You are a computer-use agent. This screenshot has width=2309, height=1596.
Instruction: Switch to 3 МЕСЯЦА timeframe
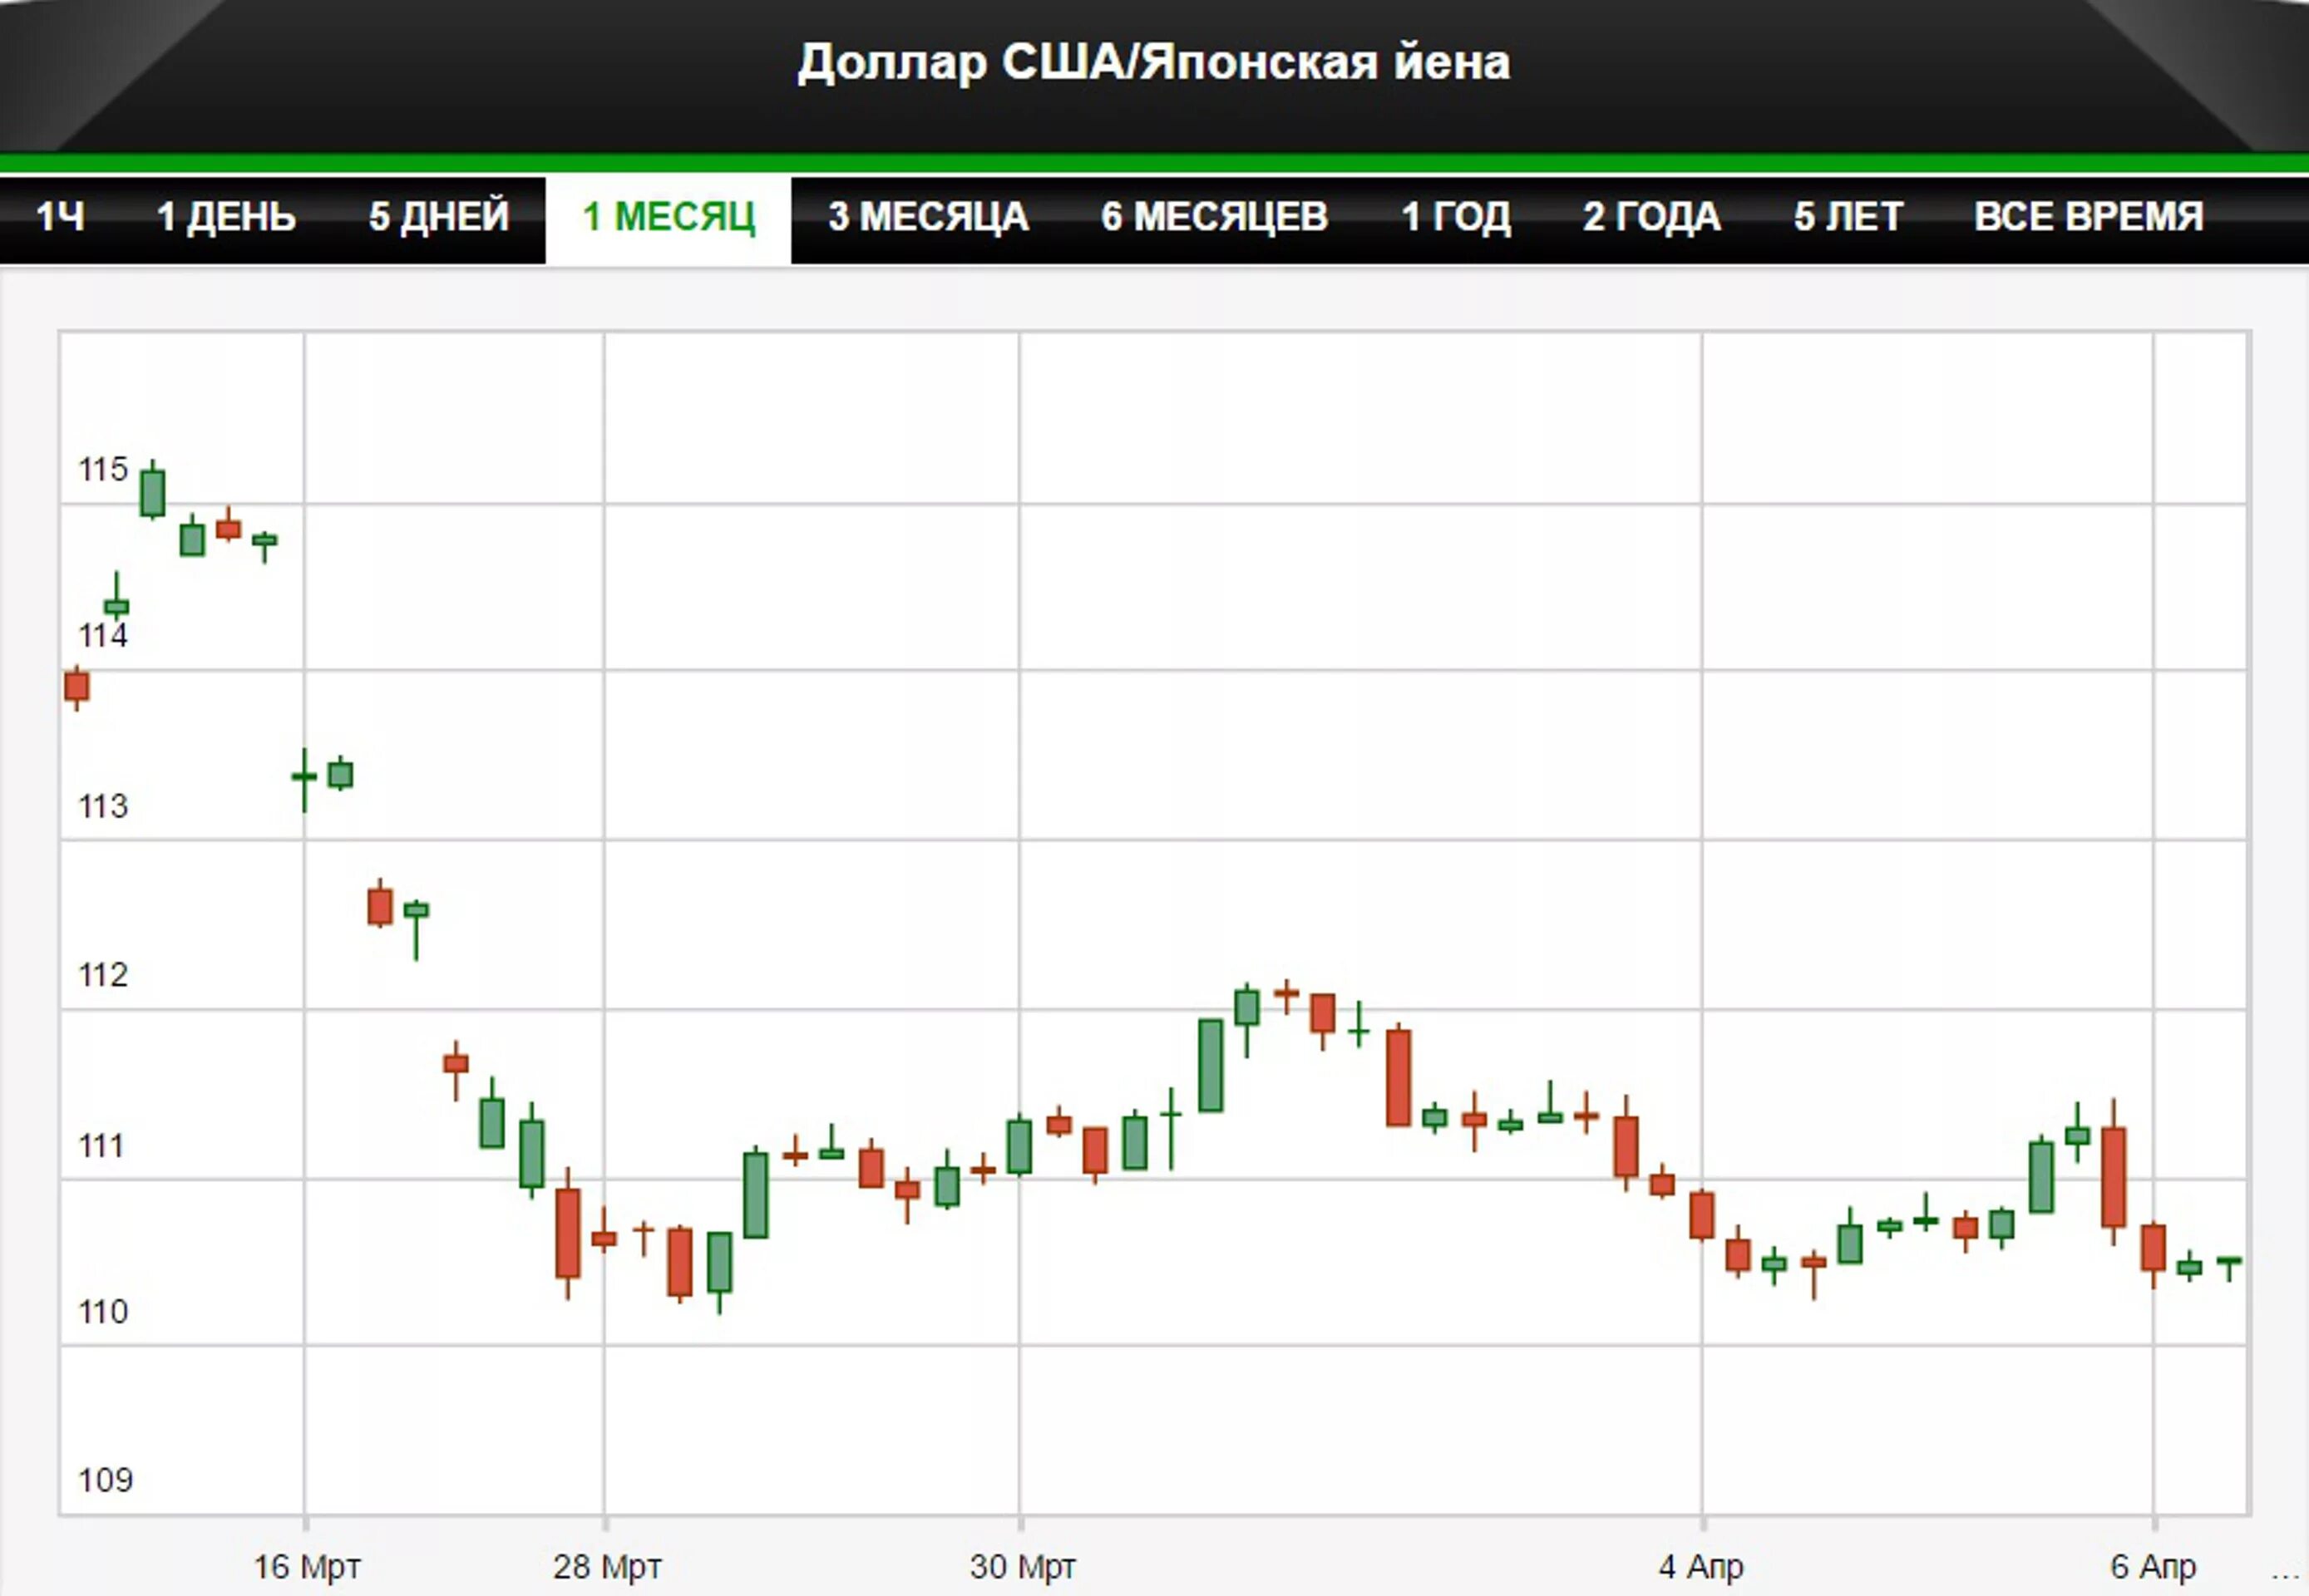pyautogui.click(x=928, y=217)
